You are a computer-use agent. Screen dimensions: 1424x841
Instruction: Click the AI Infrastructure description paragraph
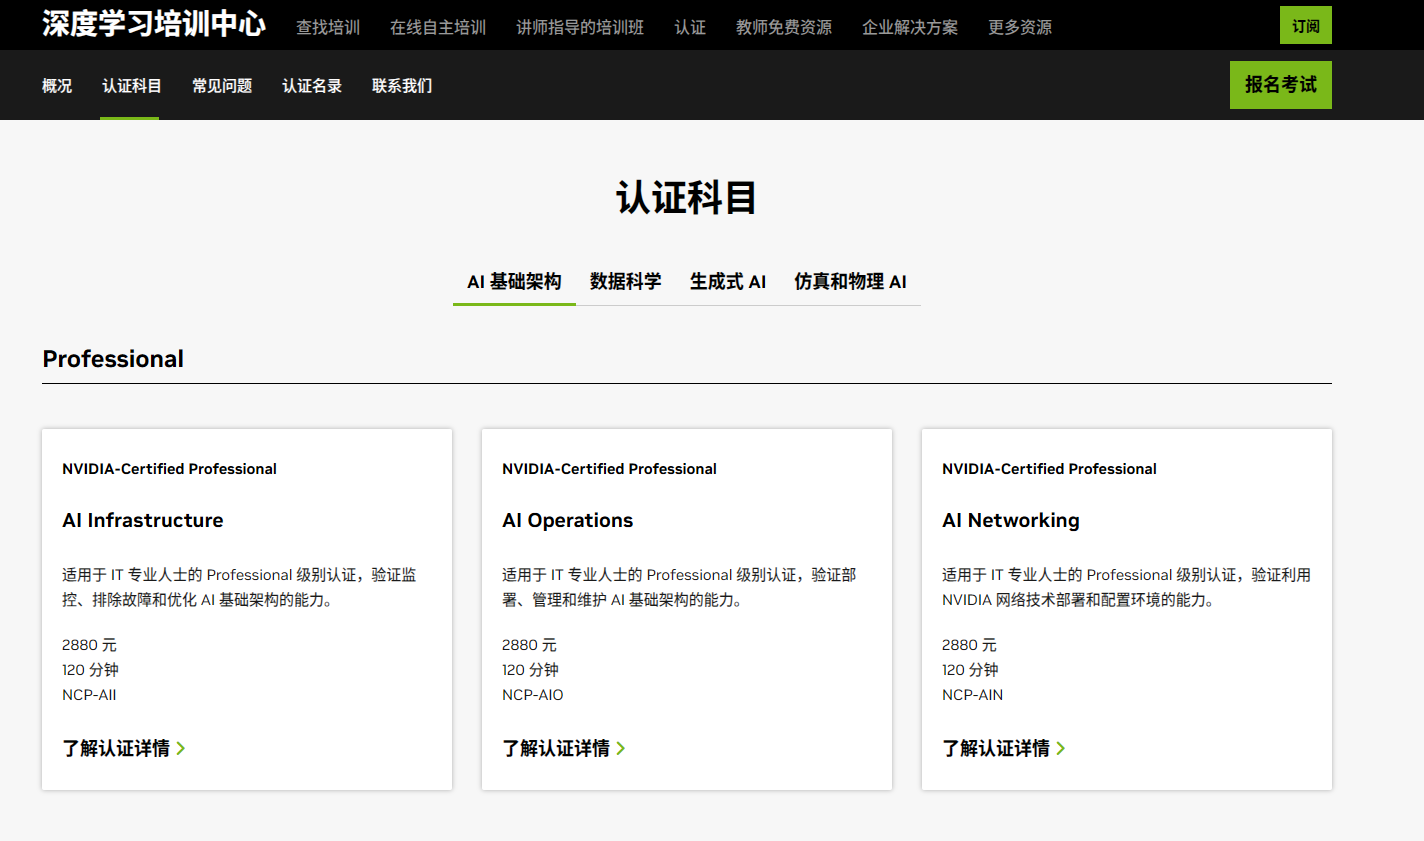click(239, 587)
